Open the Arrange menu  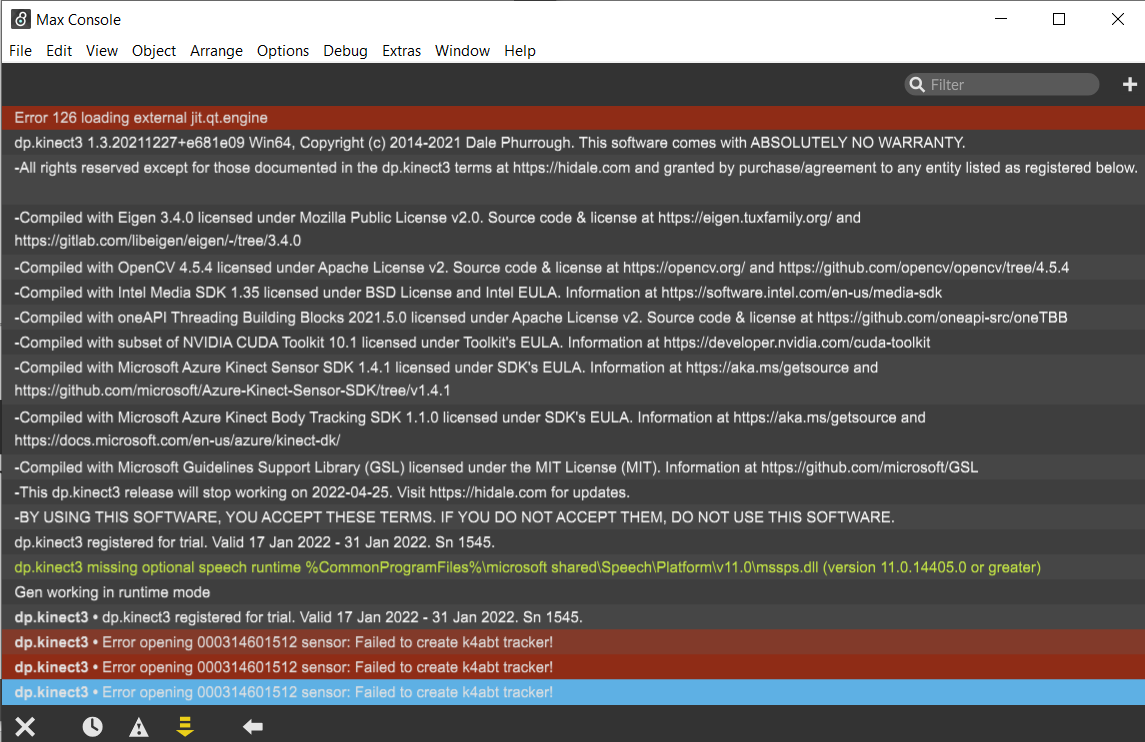click(216, 51)
